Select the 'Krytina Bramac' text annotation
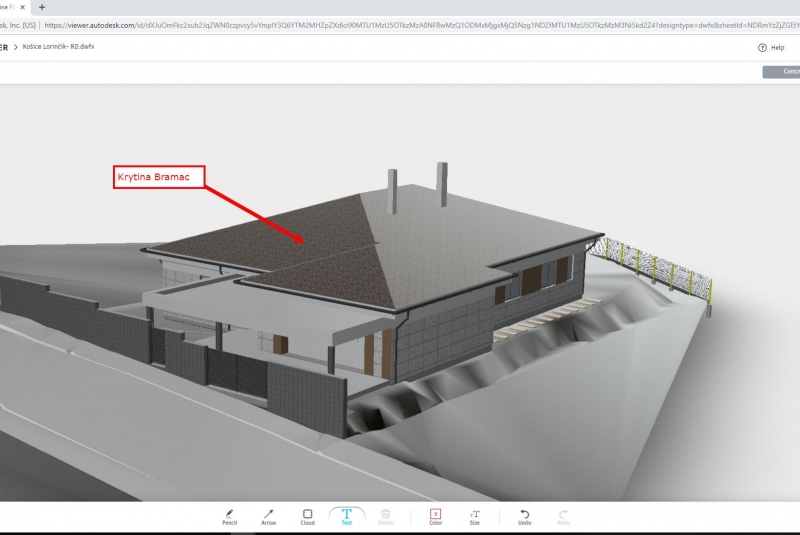Image resolution: width=800 pixels, height=535 pixels. click(159, 177)
